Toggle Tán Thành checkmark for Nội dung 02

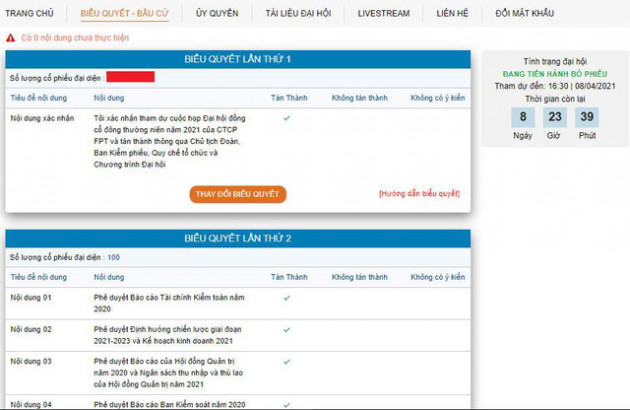tap(287, 328)
